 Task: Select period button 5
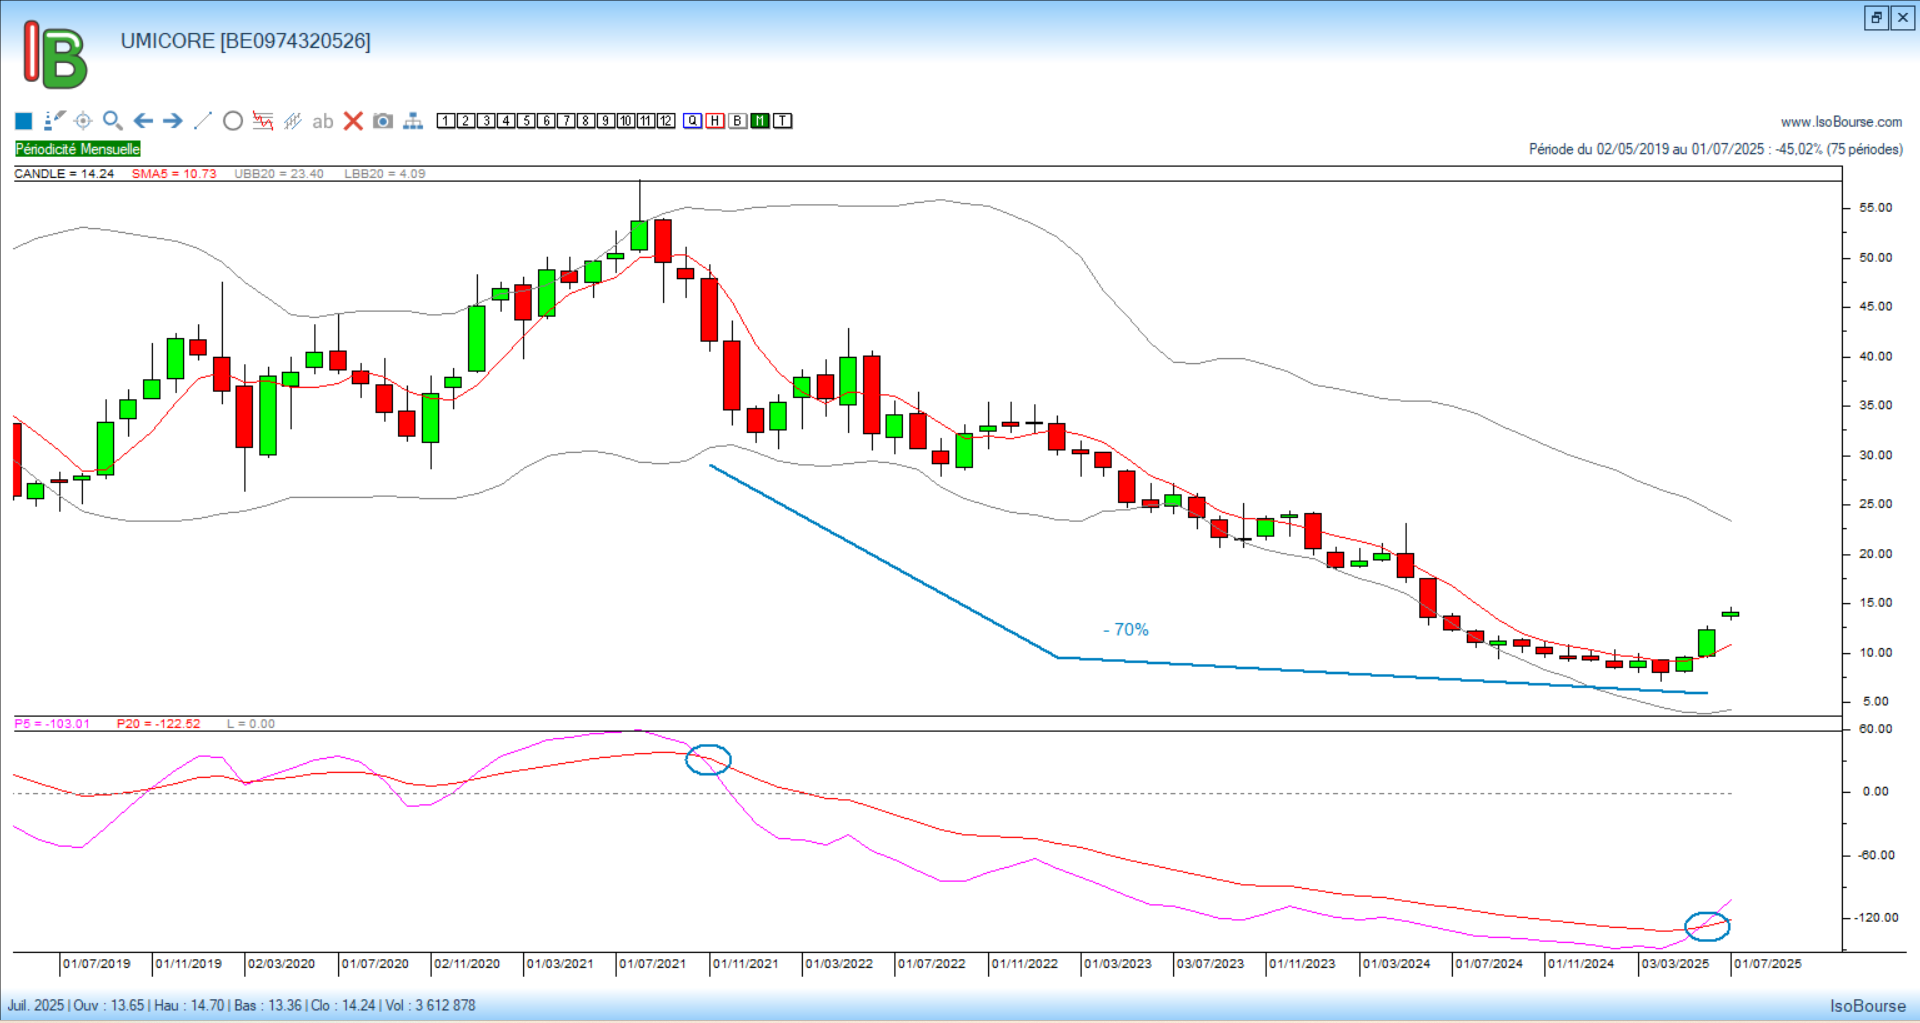click(x=526, y=121)
